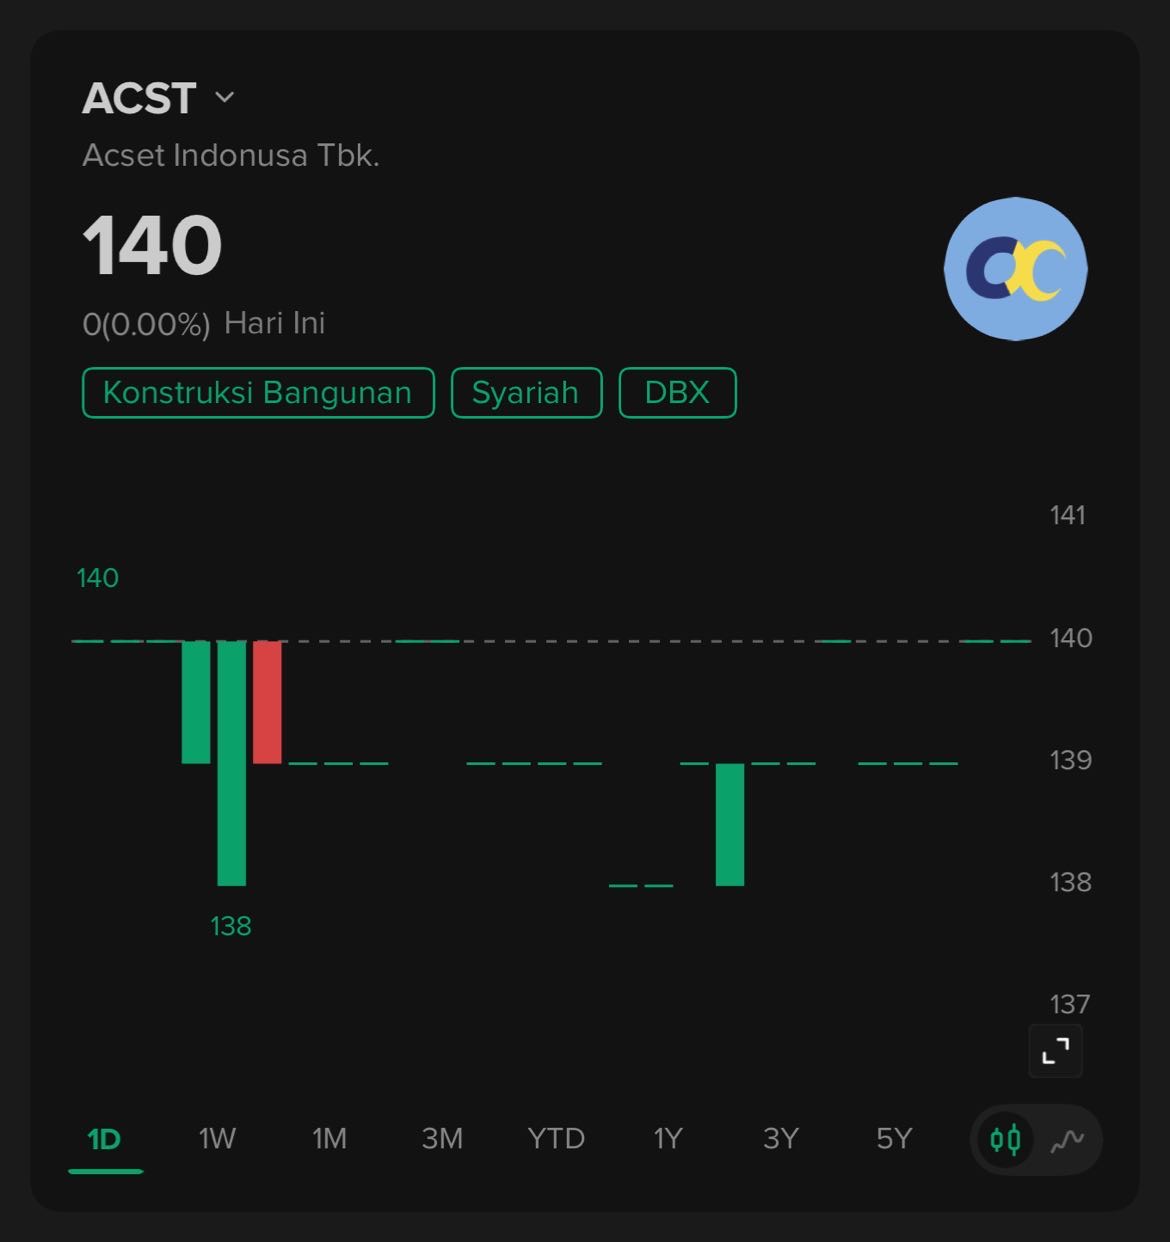Select the 1D timeframe tab
The image size is (1170, 1242).
point(104,1139)
